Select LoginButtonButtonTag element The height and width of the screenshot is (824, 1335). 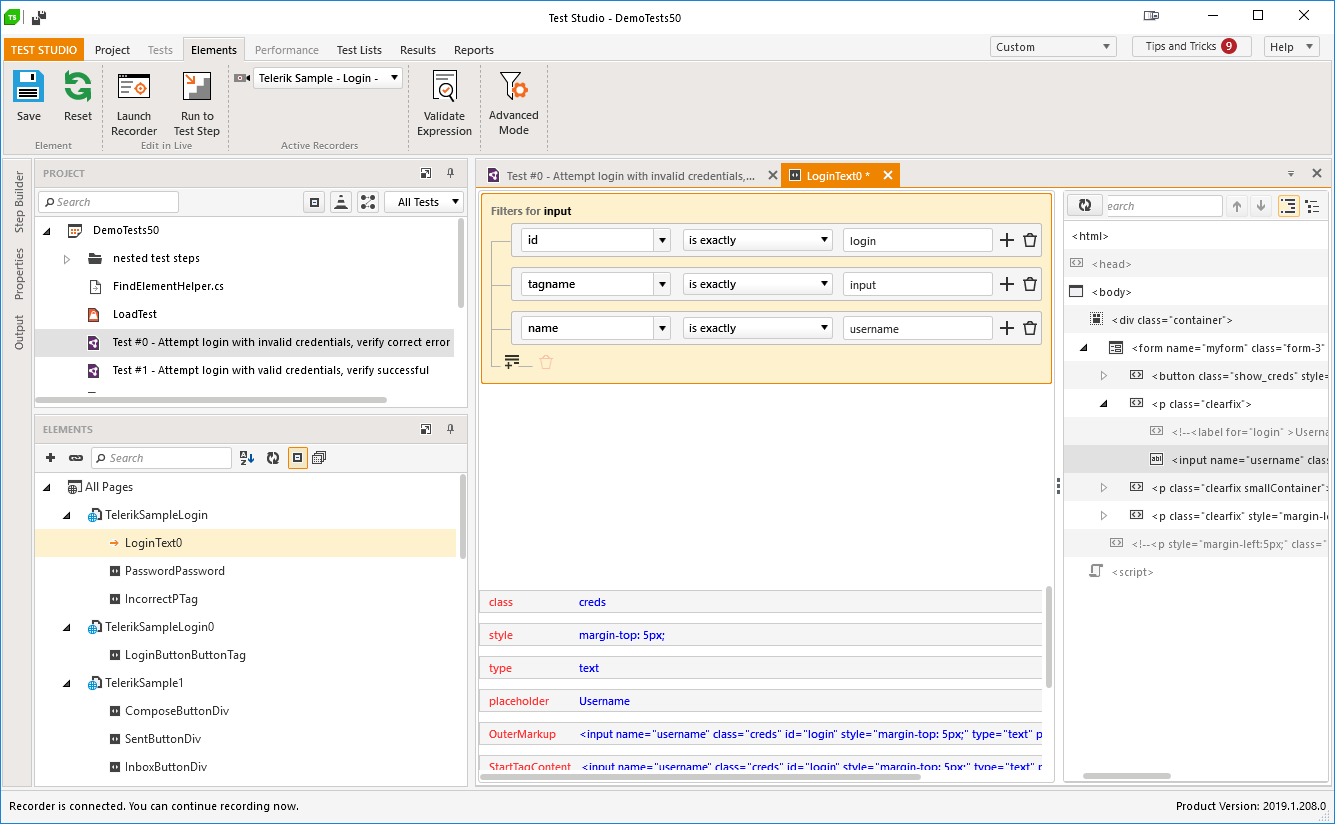pyautogui.click(x=185, y=655)
